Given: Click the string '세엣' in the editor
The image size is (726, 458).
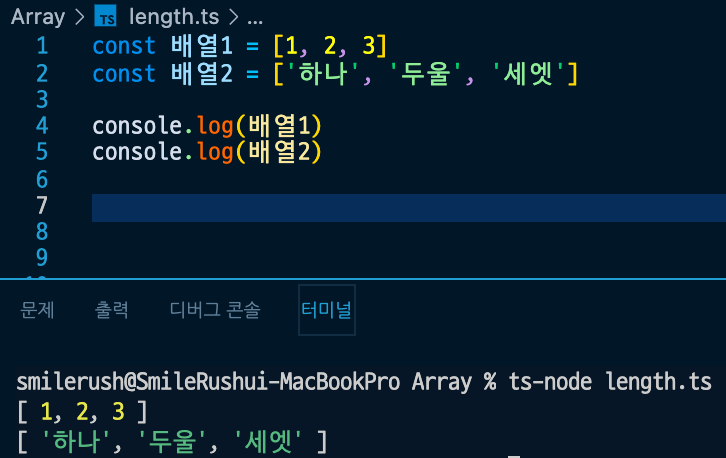Looking at the screenshot, I should click(x=528, y=74).
